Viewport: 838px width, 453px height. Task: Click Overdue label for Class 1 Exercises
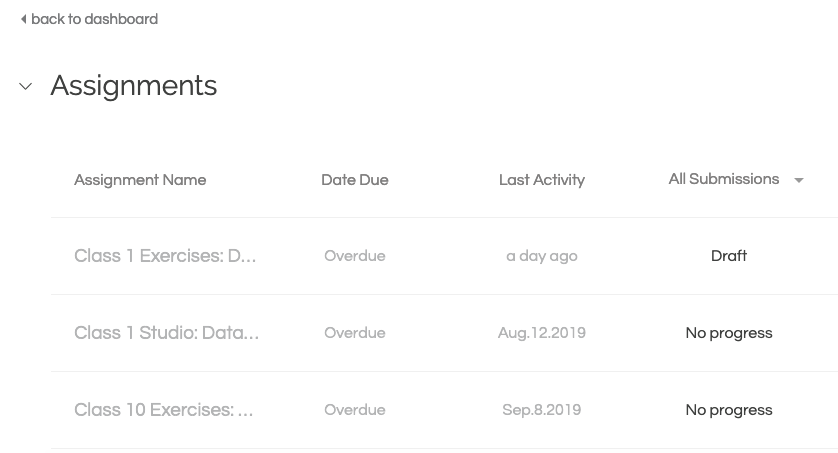355,256
